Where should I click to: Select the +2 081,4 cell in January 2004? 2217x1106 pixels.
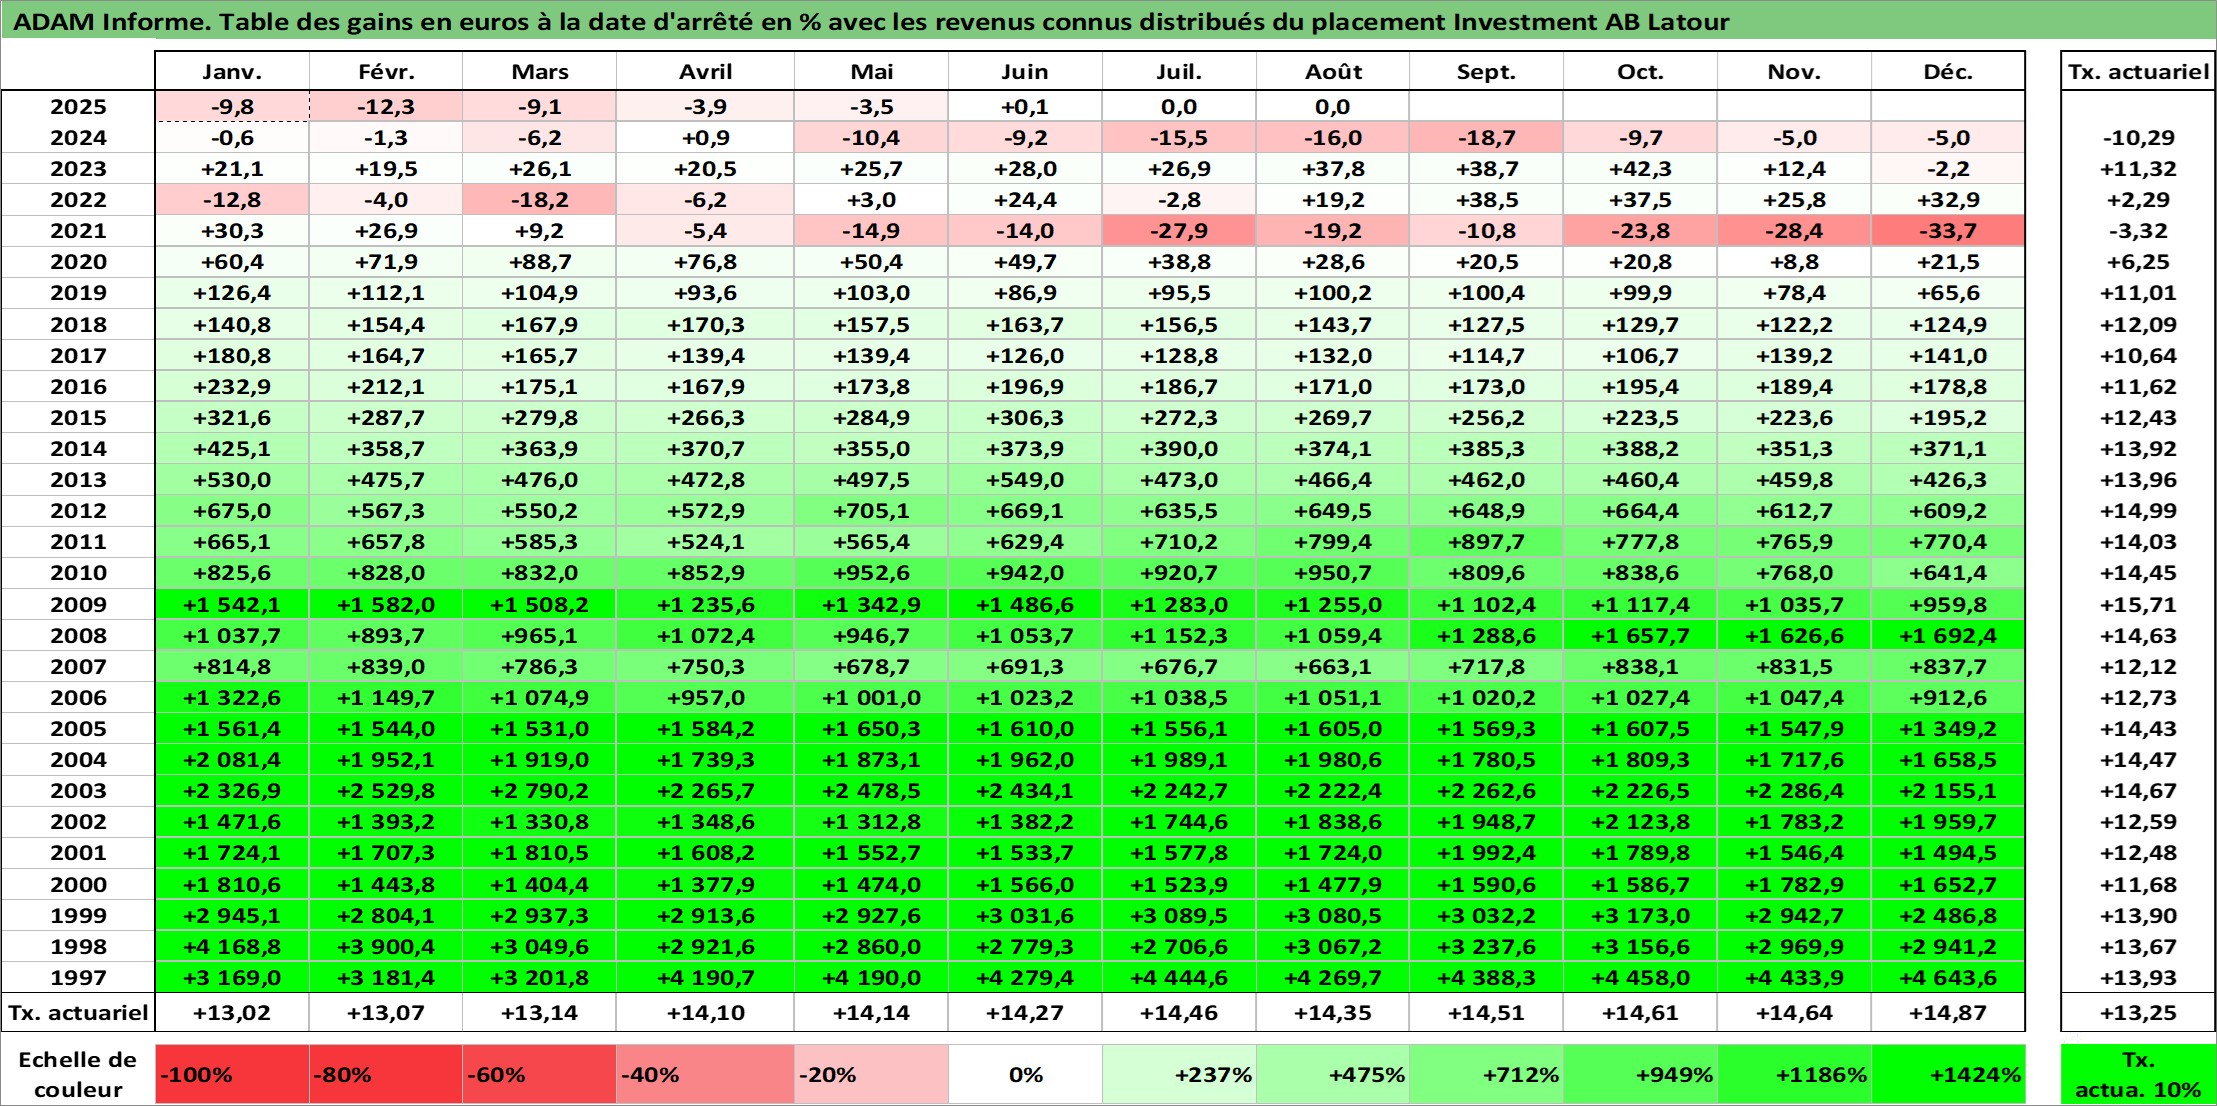[x=232, y=760]
